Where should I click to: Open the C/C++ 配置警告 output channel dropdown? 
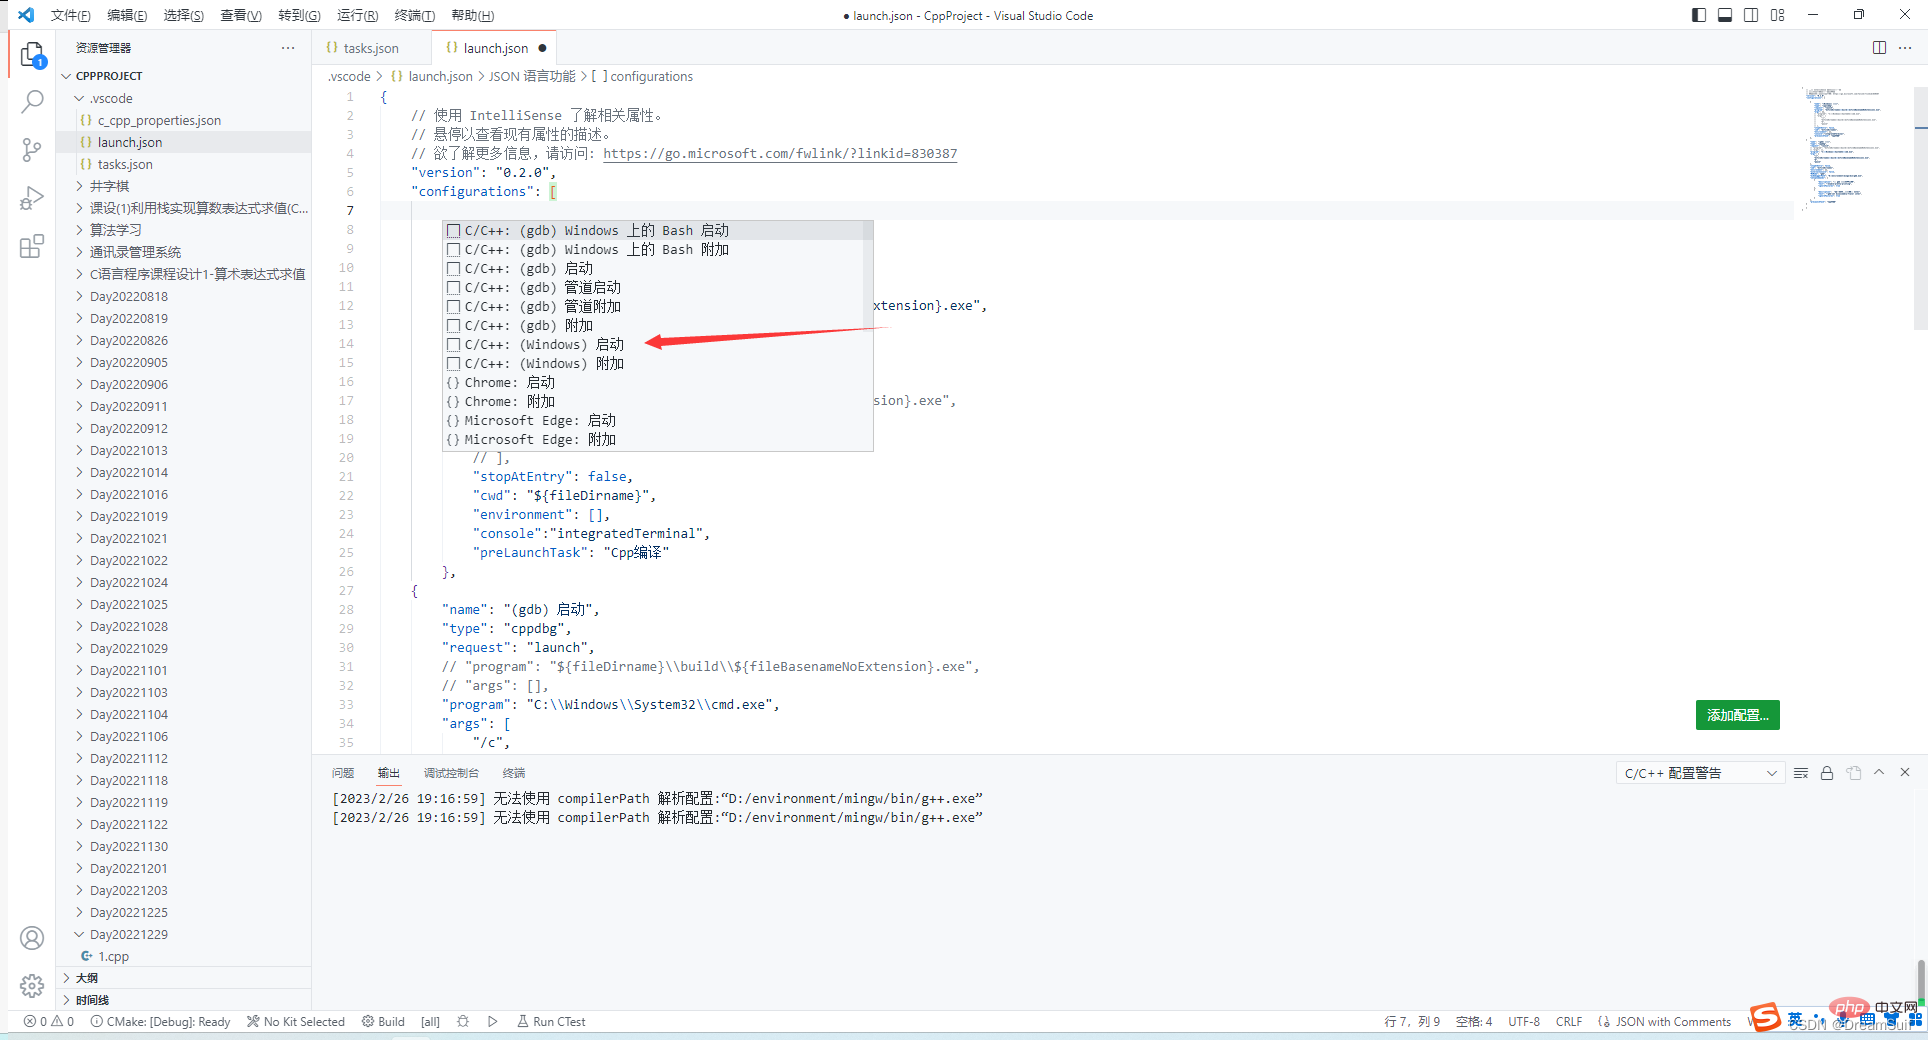point(1699,773)
